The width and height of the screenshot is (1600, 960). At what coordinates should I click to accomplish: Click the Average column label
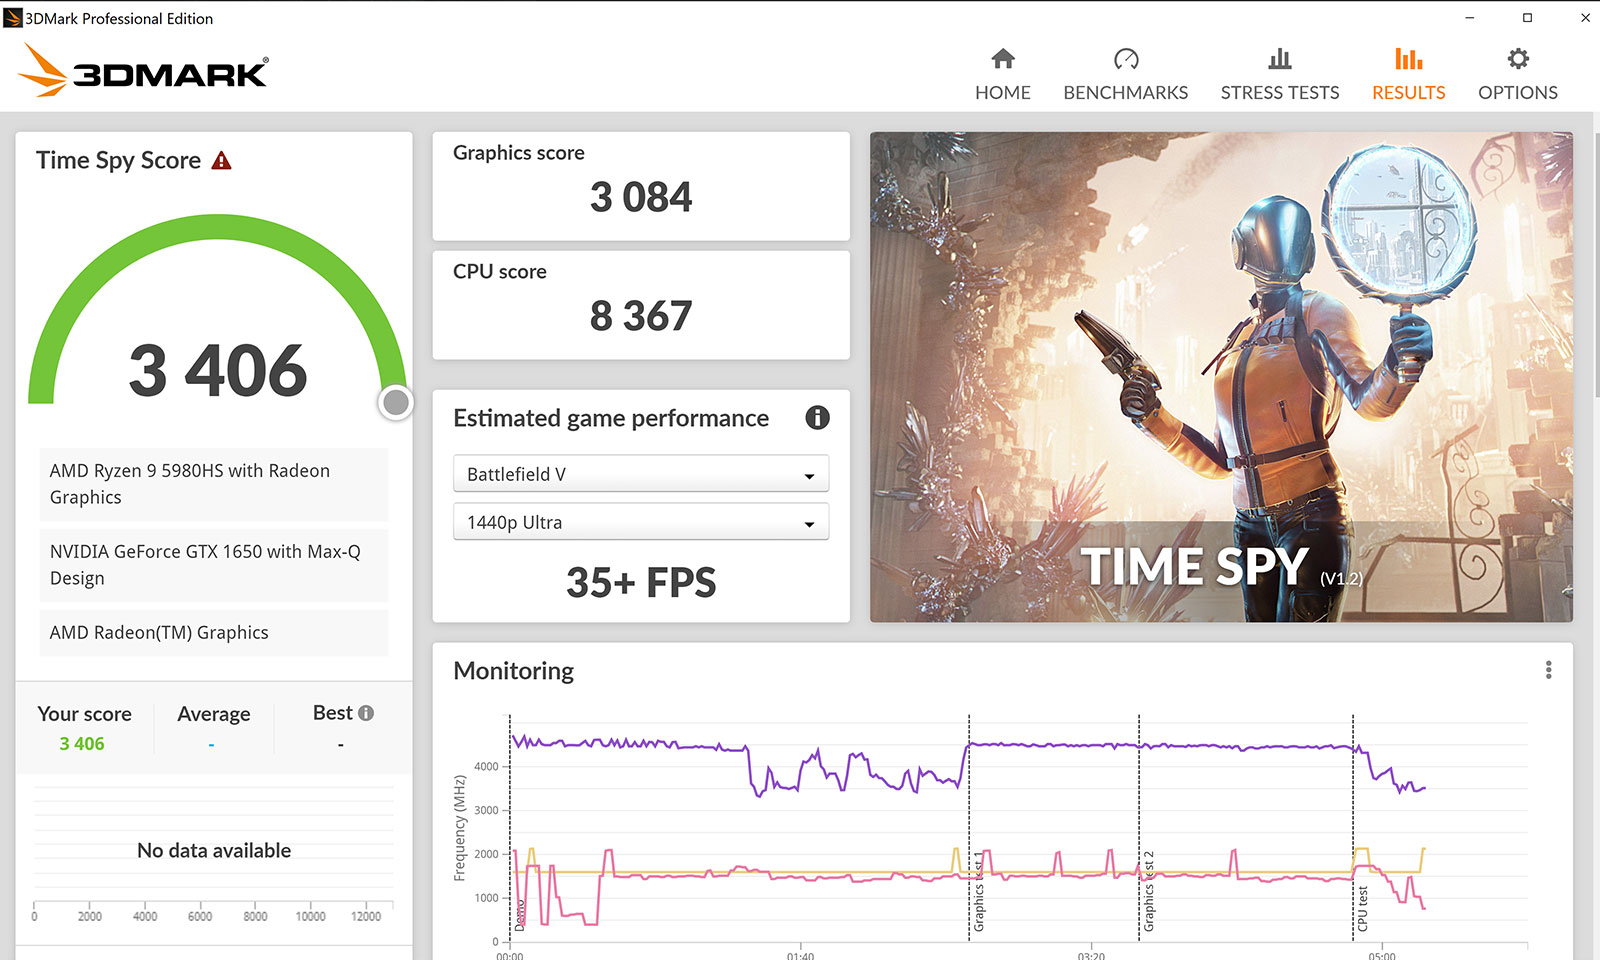coord(213,714)
